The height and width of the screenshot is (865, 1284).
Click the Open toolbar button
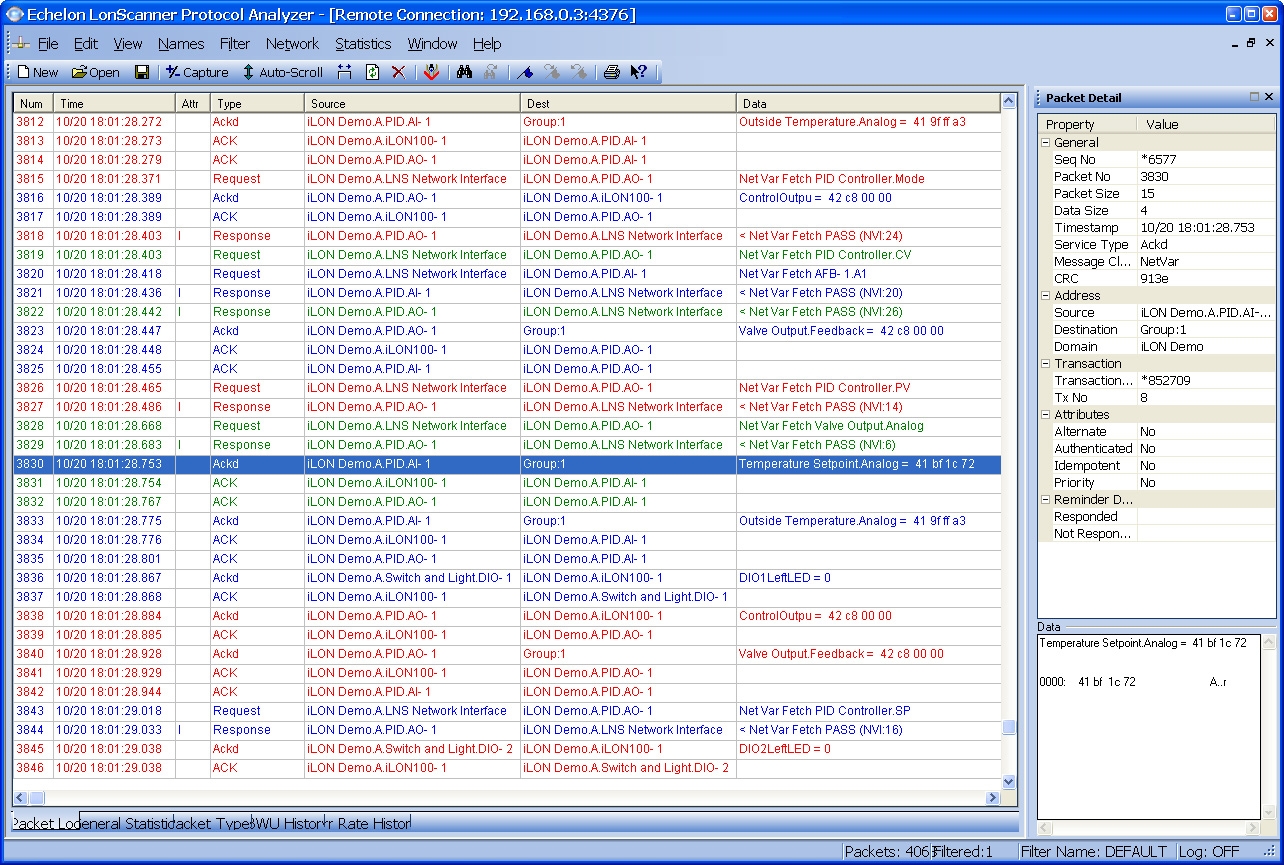pos(95,72)
